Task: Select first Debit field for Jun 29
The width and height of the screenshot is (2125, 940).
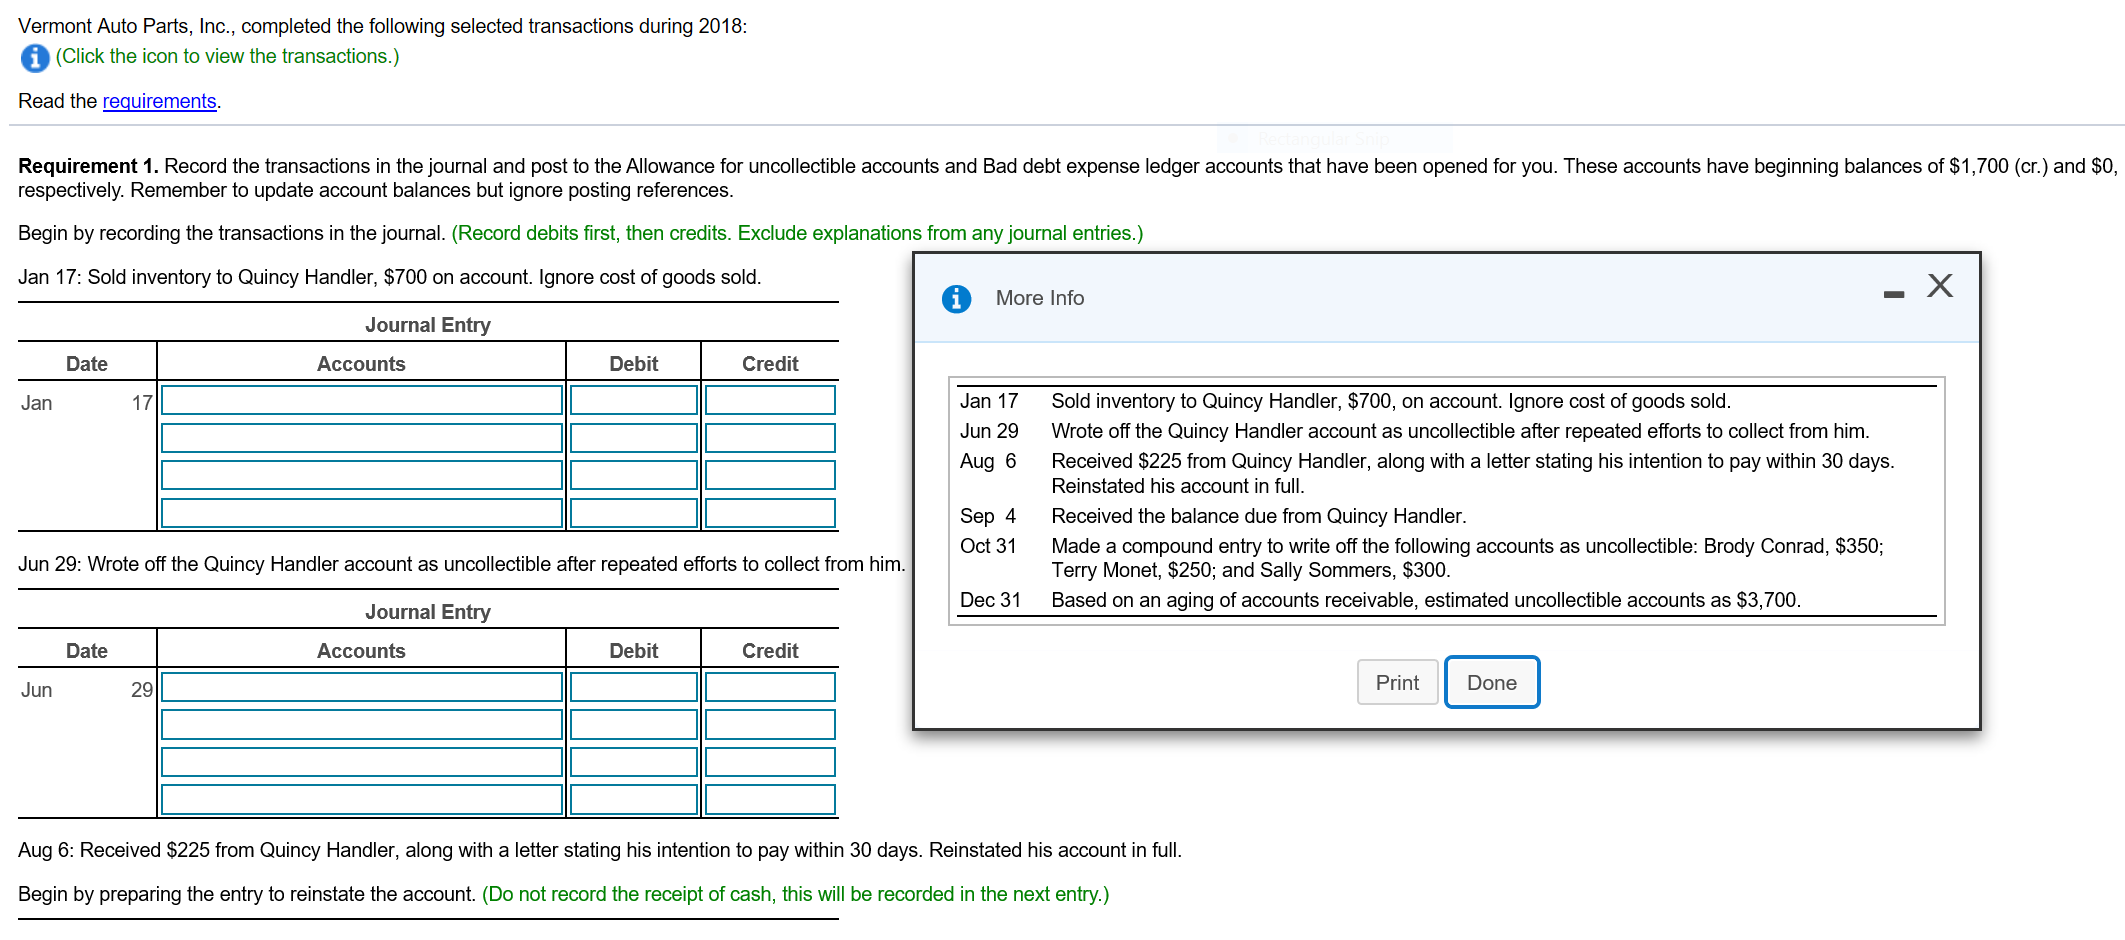Action: point(634,687)
